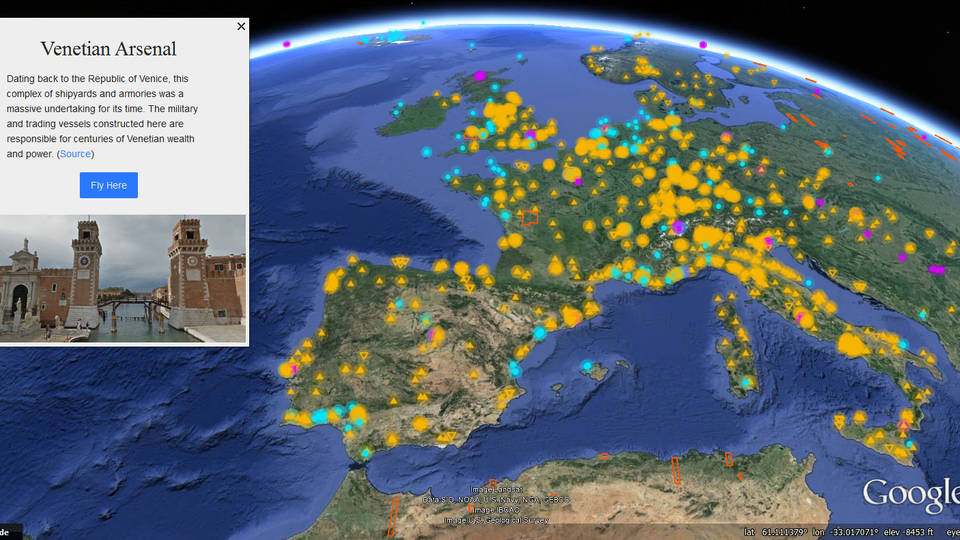Screen dimensions: 960x540
Task: Open the Source link in description
Action: point(76,154)
